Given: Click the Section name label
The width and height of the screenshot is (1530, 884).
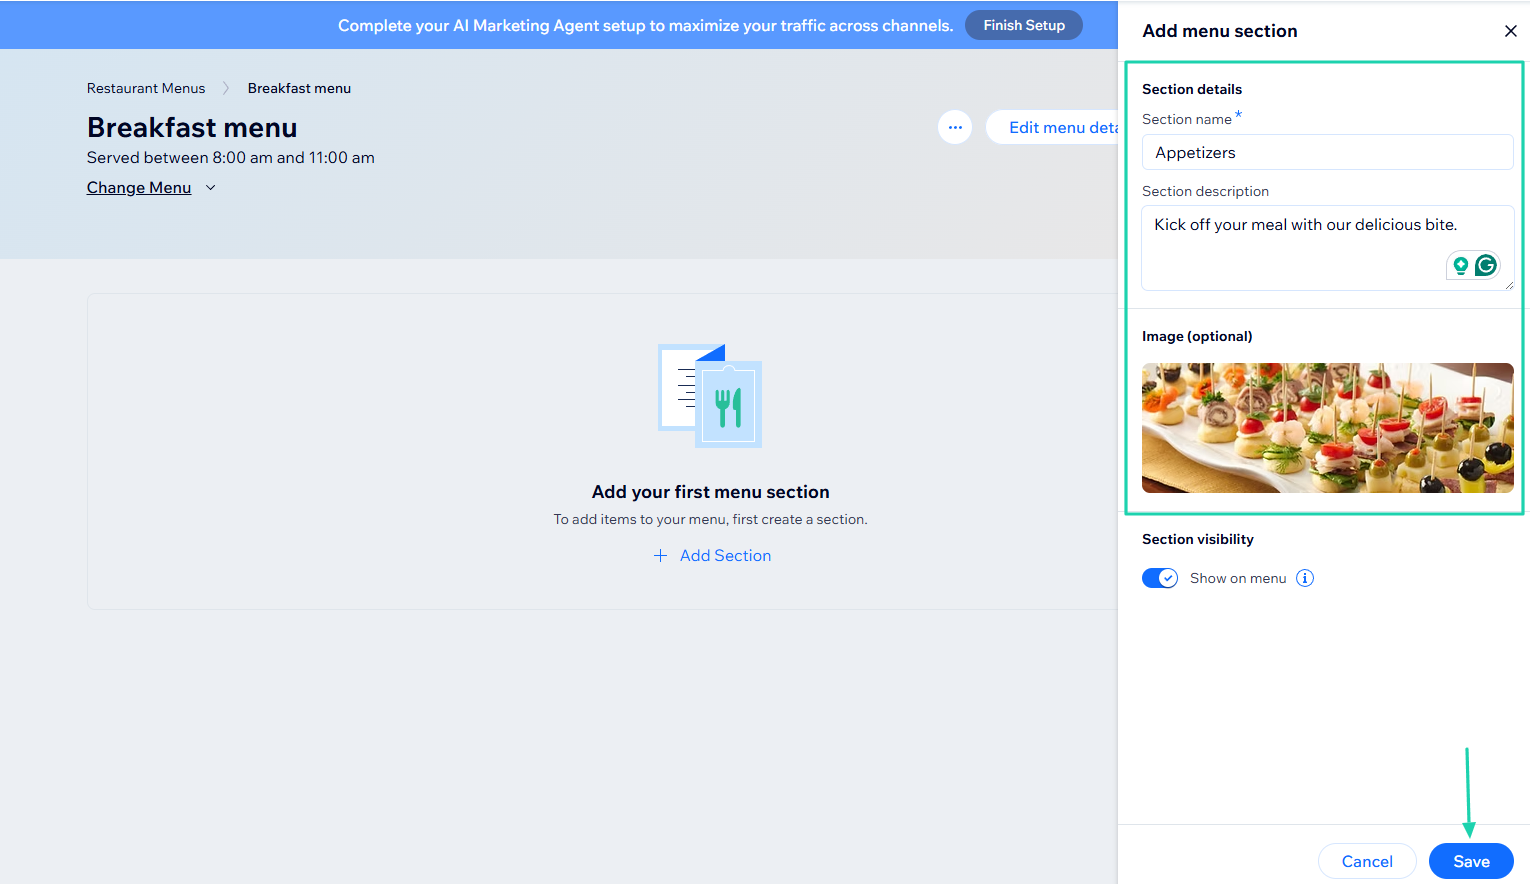Looking at the screenshot, I should (x=1187, y=119).
